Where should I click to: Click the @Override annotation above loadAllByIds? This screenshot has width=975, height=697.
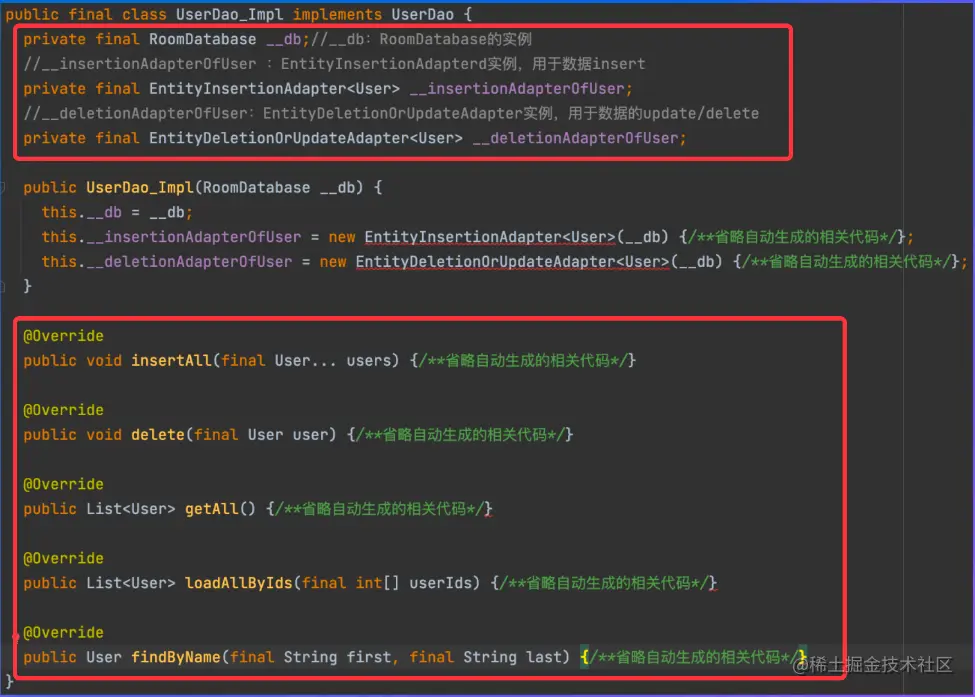point(63,558)
